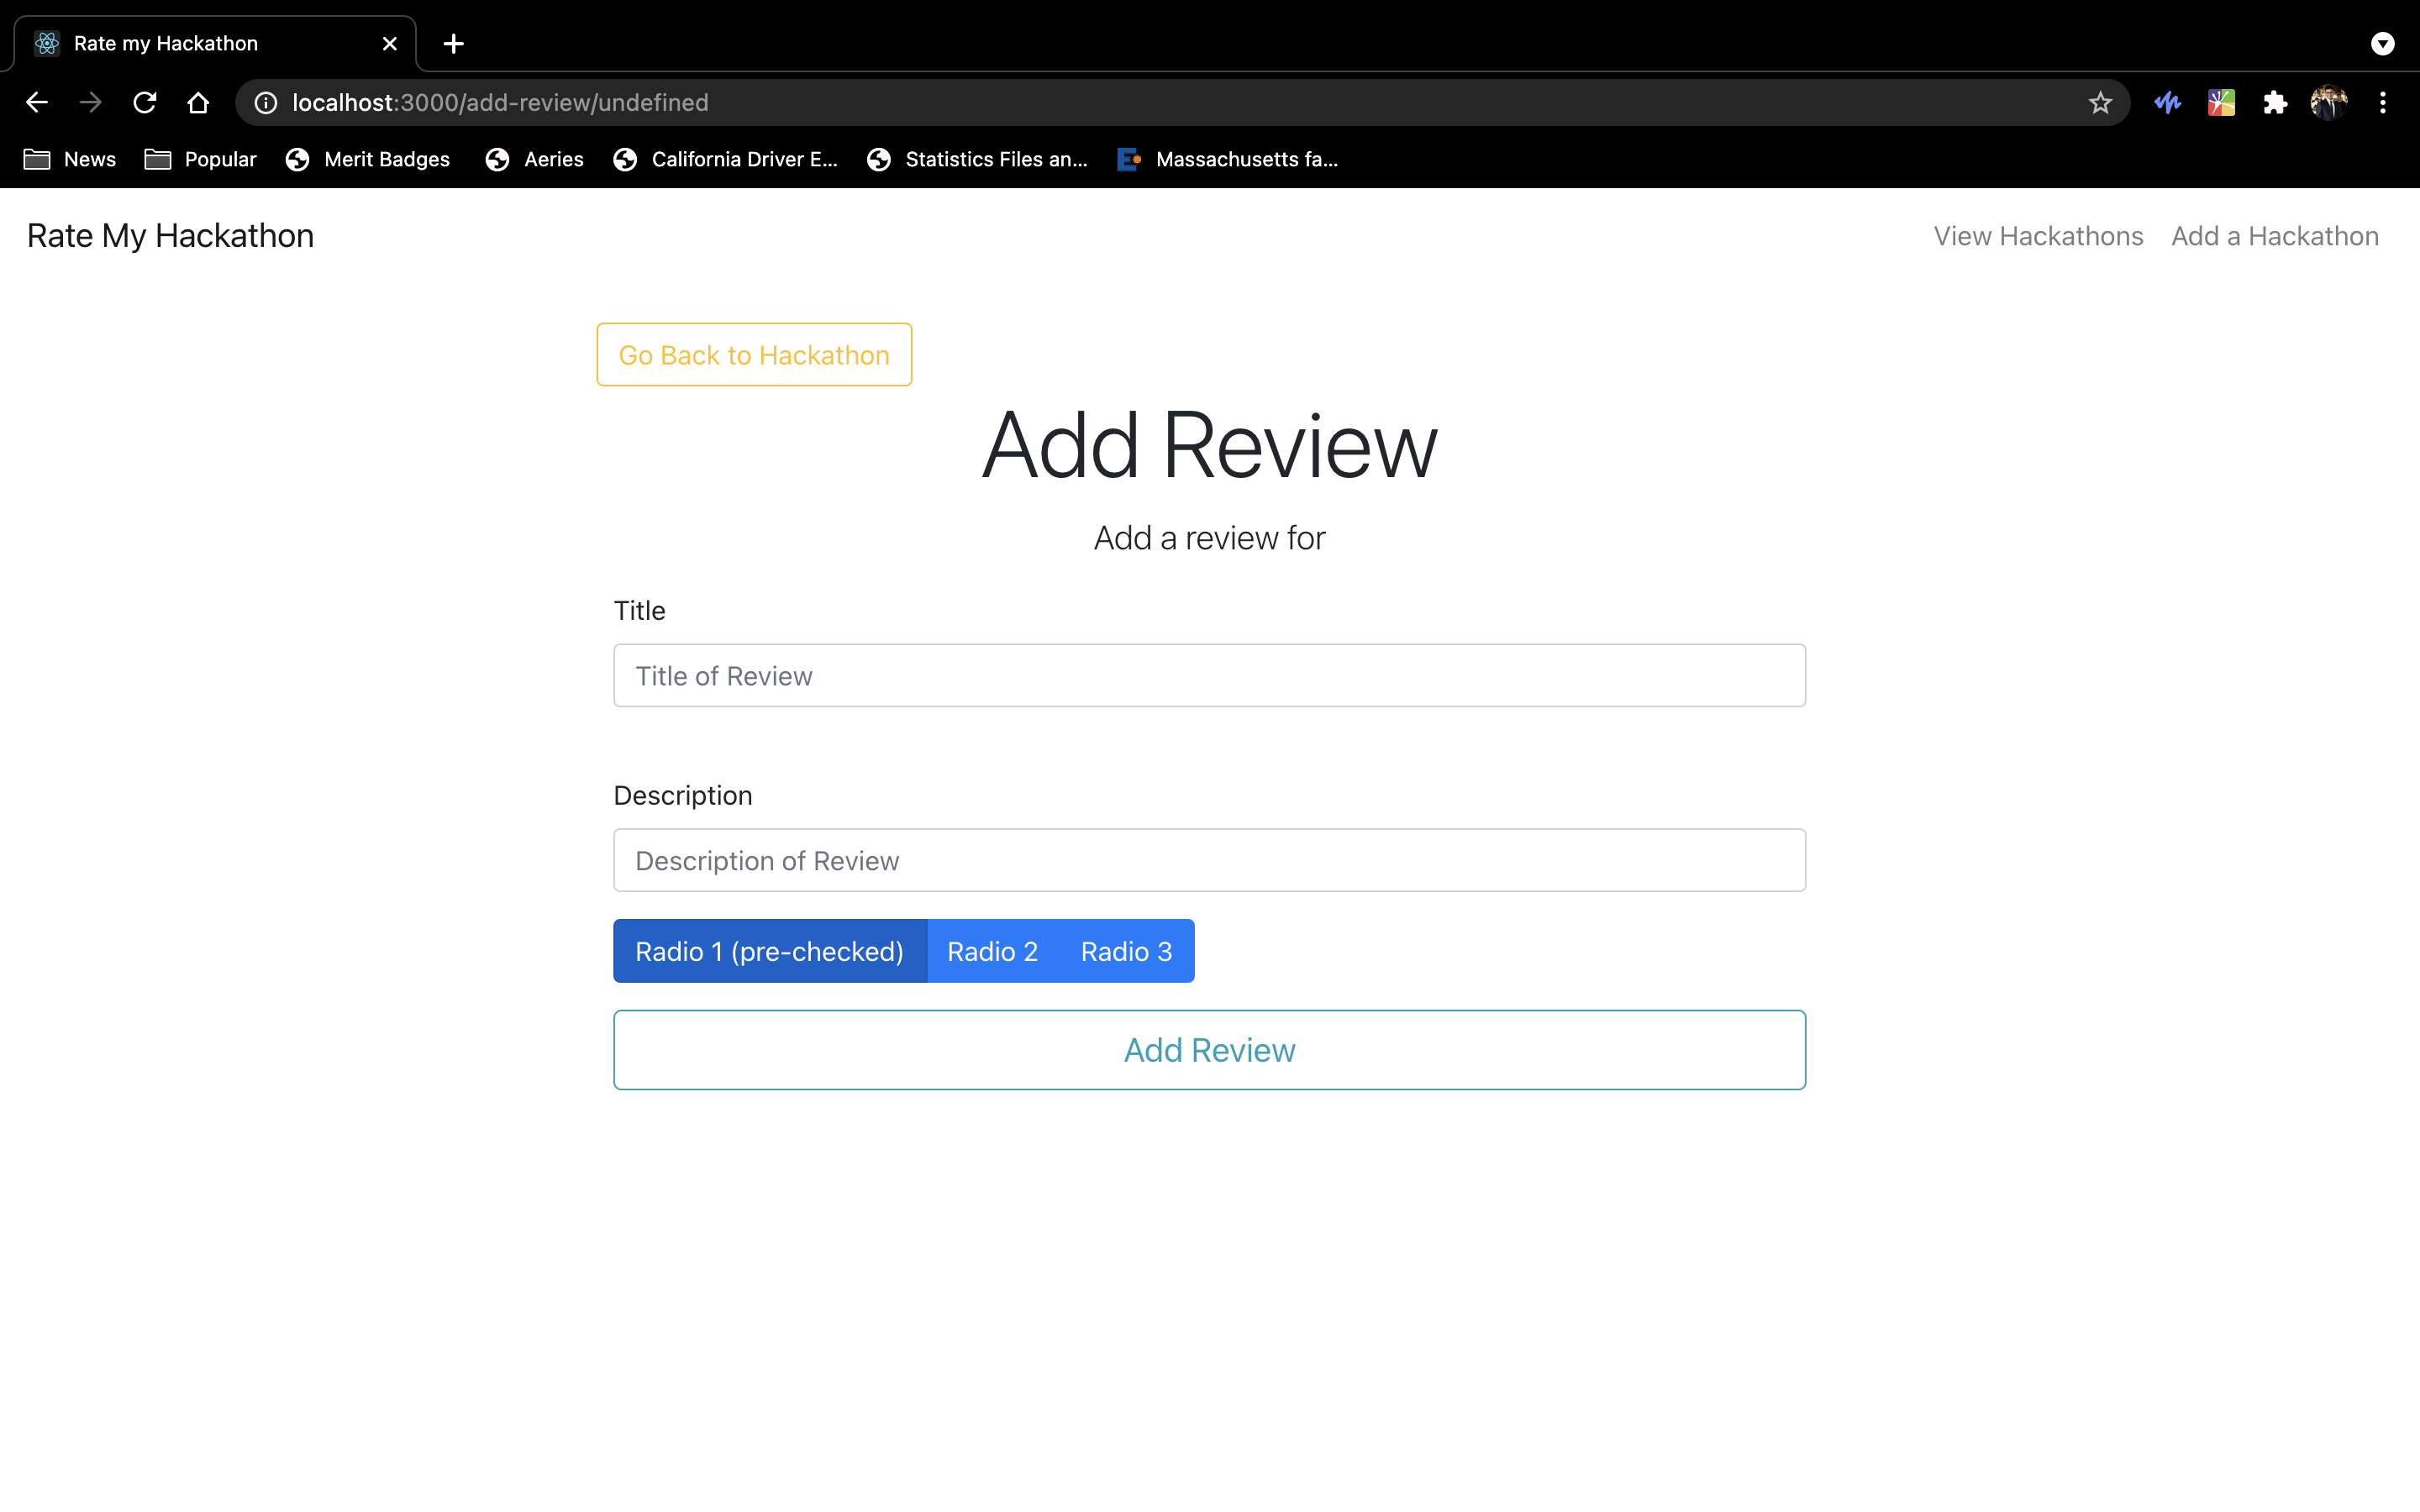Click the browser back arrow

(x=37, y=102)
